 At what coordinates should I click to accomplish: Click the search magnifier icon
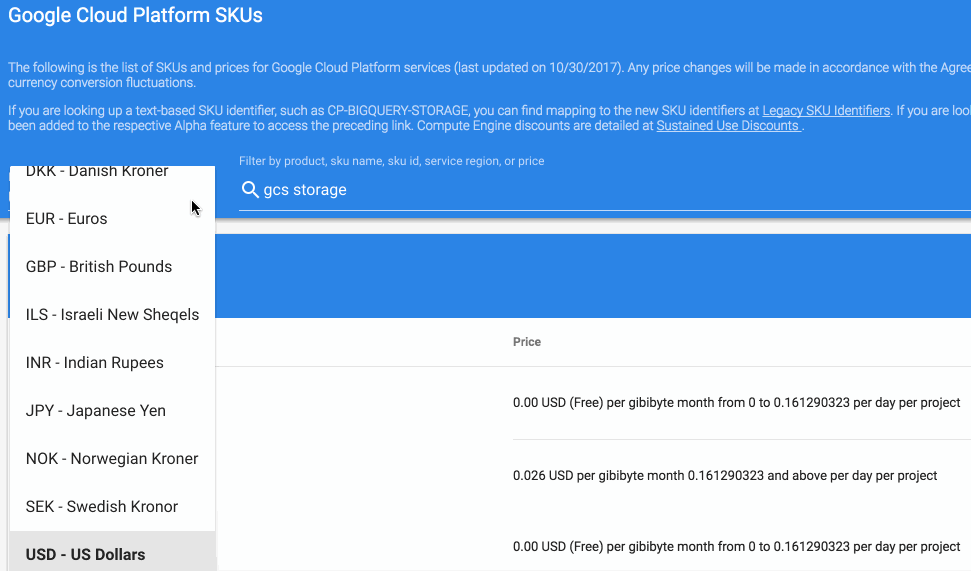pos(250,190)
